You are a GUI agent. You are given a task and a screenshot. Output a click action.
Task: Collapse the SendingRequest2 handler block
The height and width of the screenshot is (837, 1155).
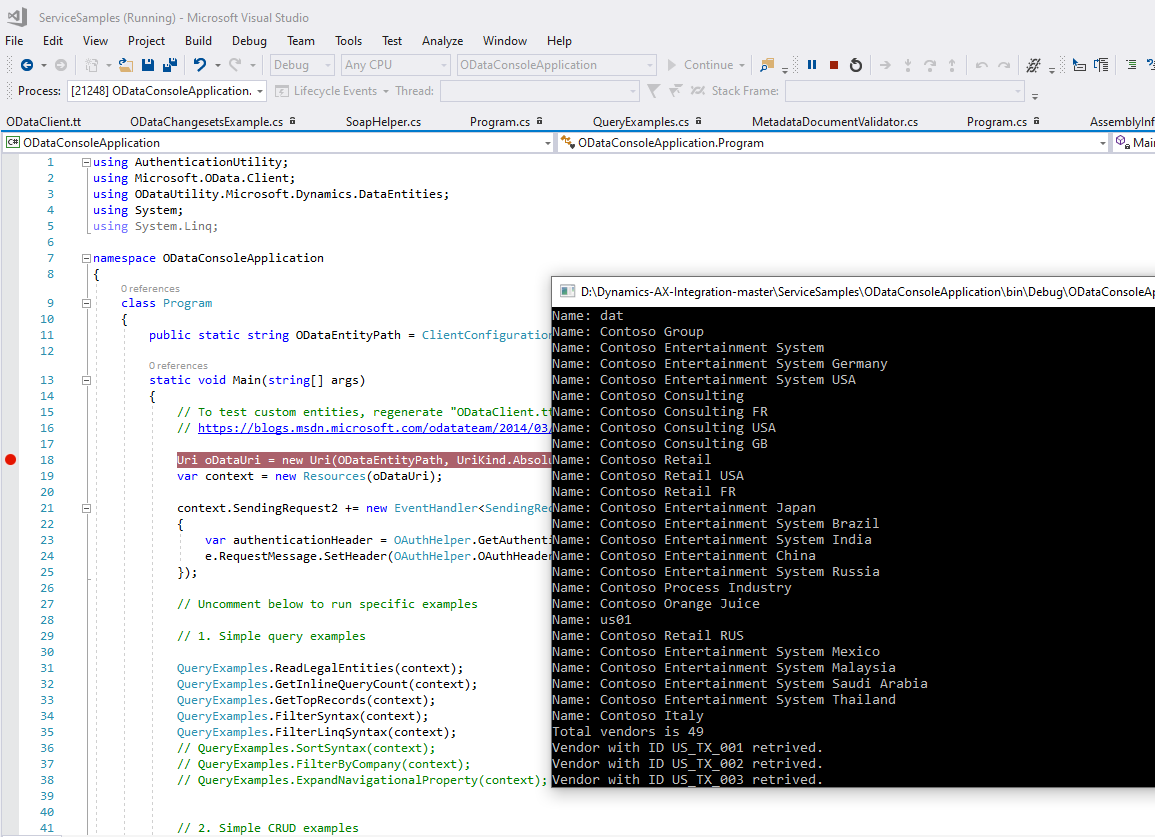point(86,508)
